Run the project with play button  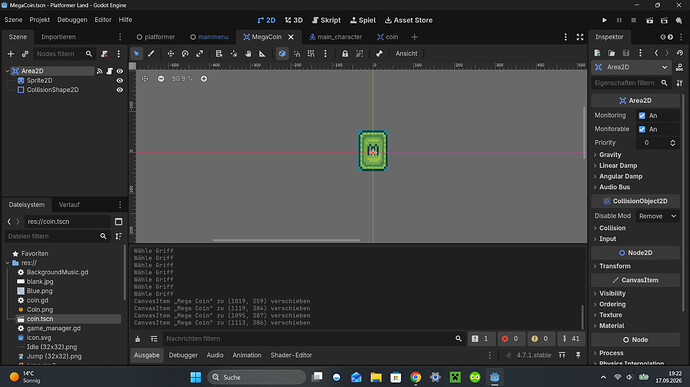(604, 20)
